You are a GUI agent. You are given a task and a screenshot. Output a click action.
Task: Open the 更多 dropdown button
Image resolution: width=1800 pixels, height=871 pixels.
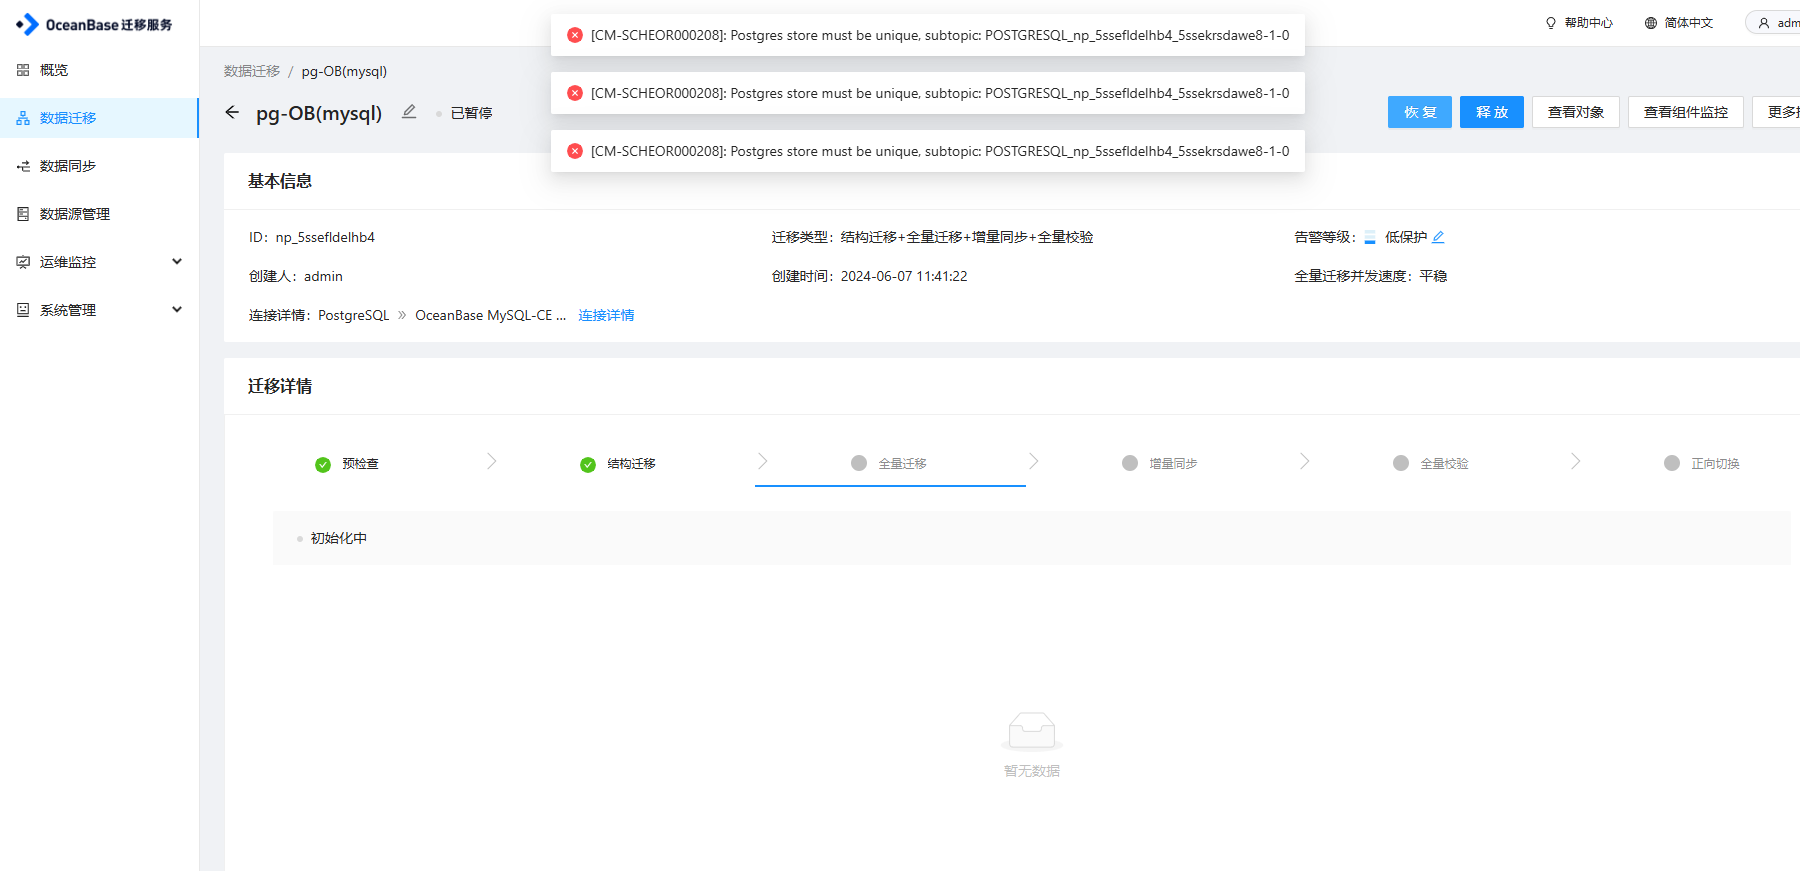[1778, 112]
